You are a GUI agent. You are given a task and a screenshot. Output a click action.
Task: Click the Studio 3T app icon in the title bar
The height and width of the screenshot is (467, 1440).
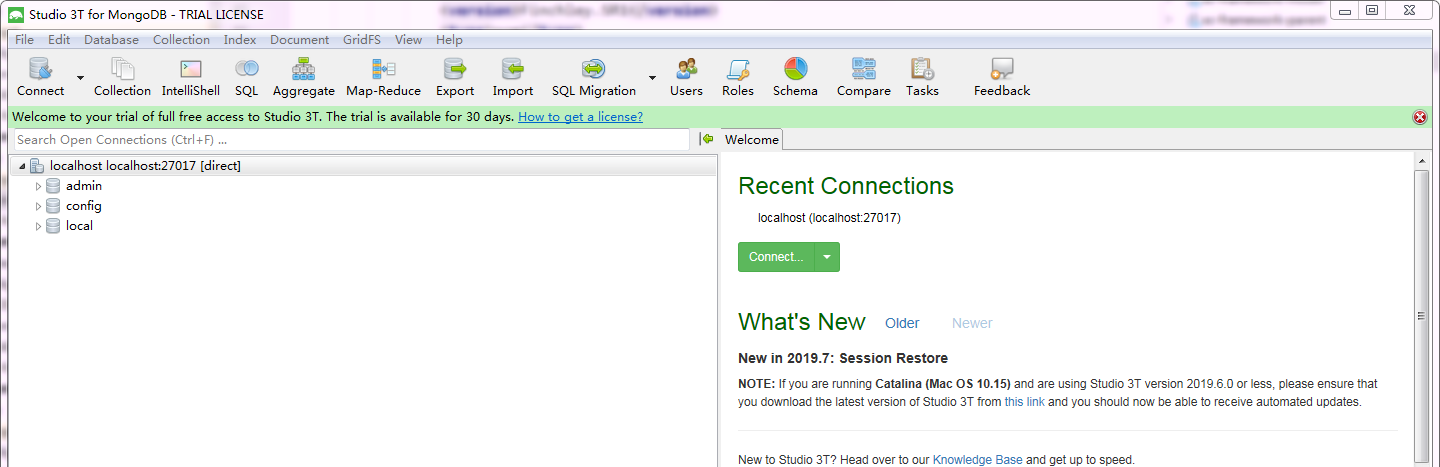(x=16, y=14)
